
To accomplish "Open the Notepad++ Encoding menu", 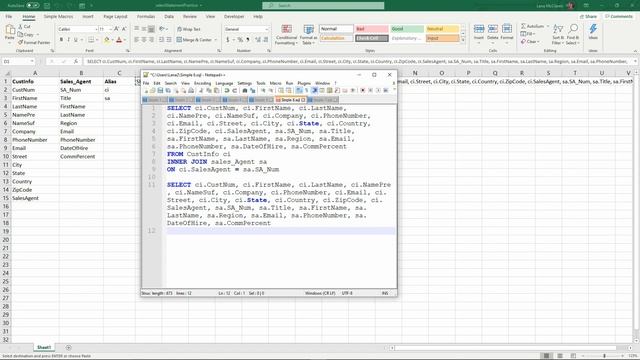I will coord(202,83).
